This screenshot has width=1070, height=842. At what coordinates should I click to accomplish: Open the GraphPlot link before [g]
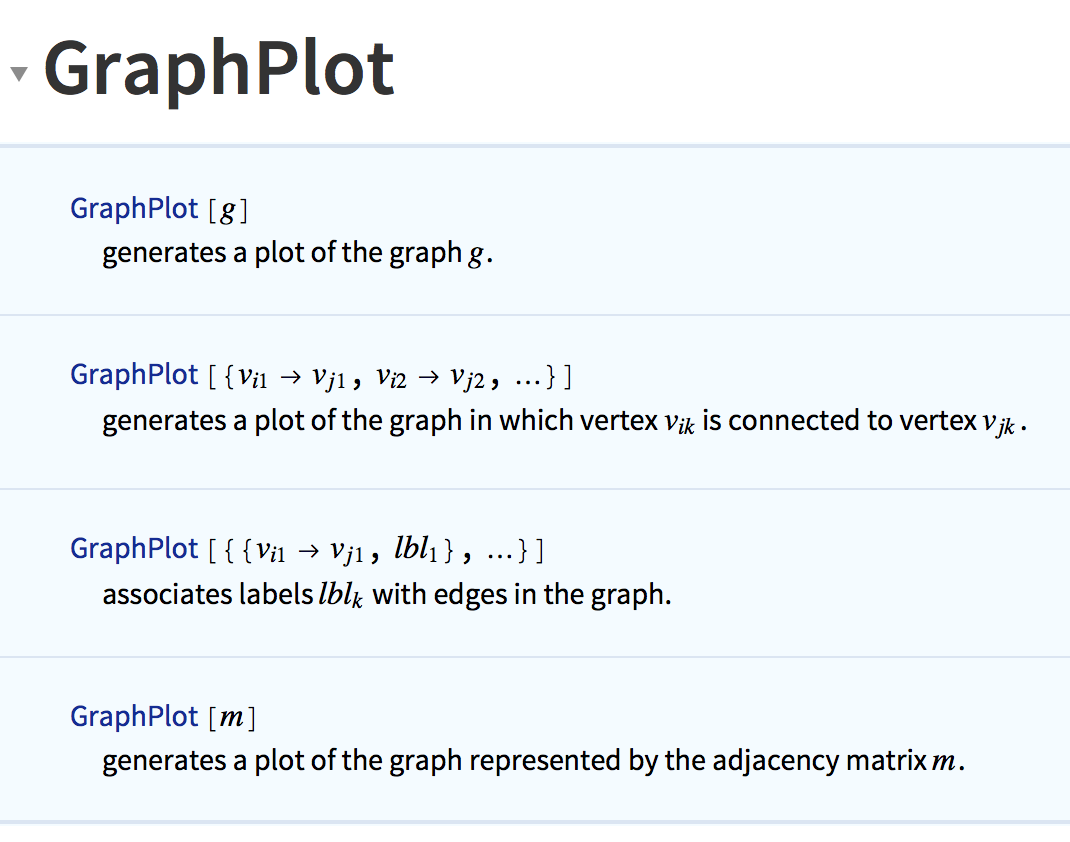tap(134, 208)
